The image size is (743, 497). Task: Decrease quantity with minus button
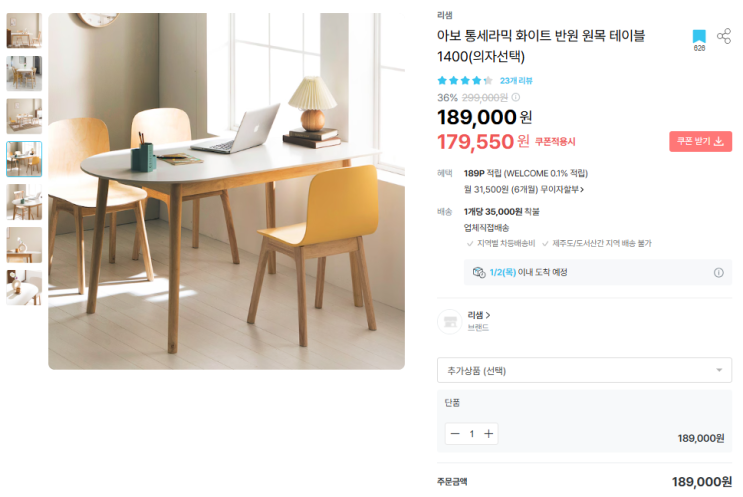[x=455, y=434]
